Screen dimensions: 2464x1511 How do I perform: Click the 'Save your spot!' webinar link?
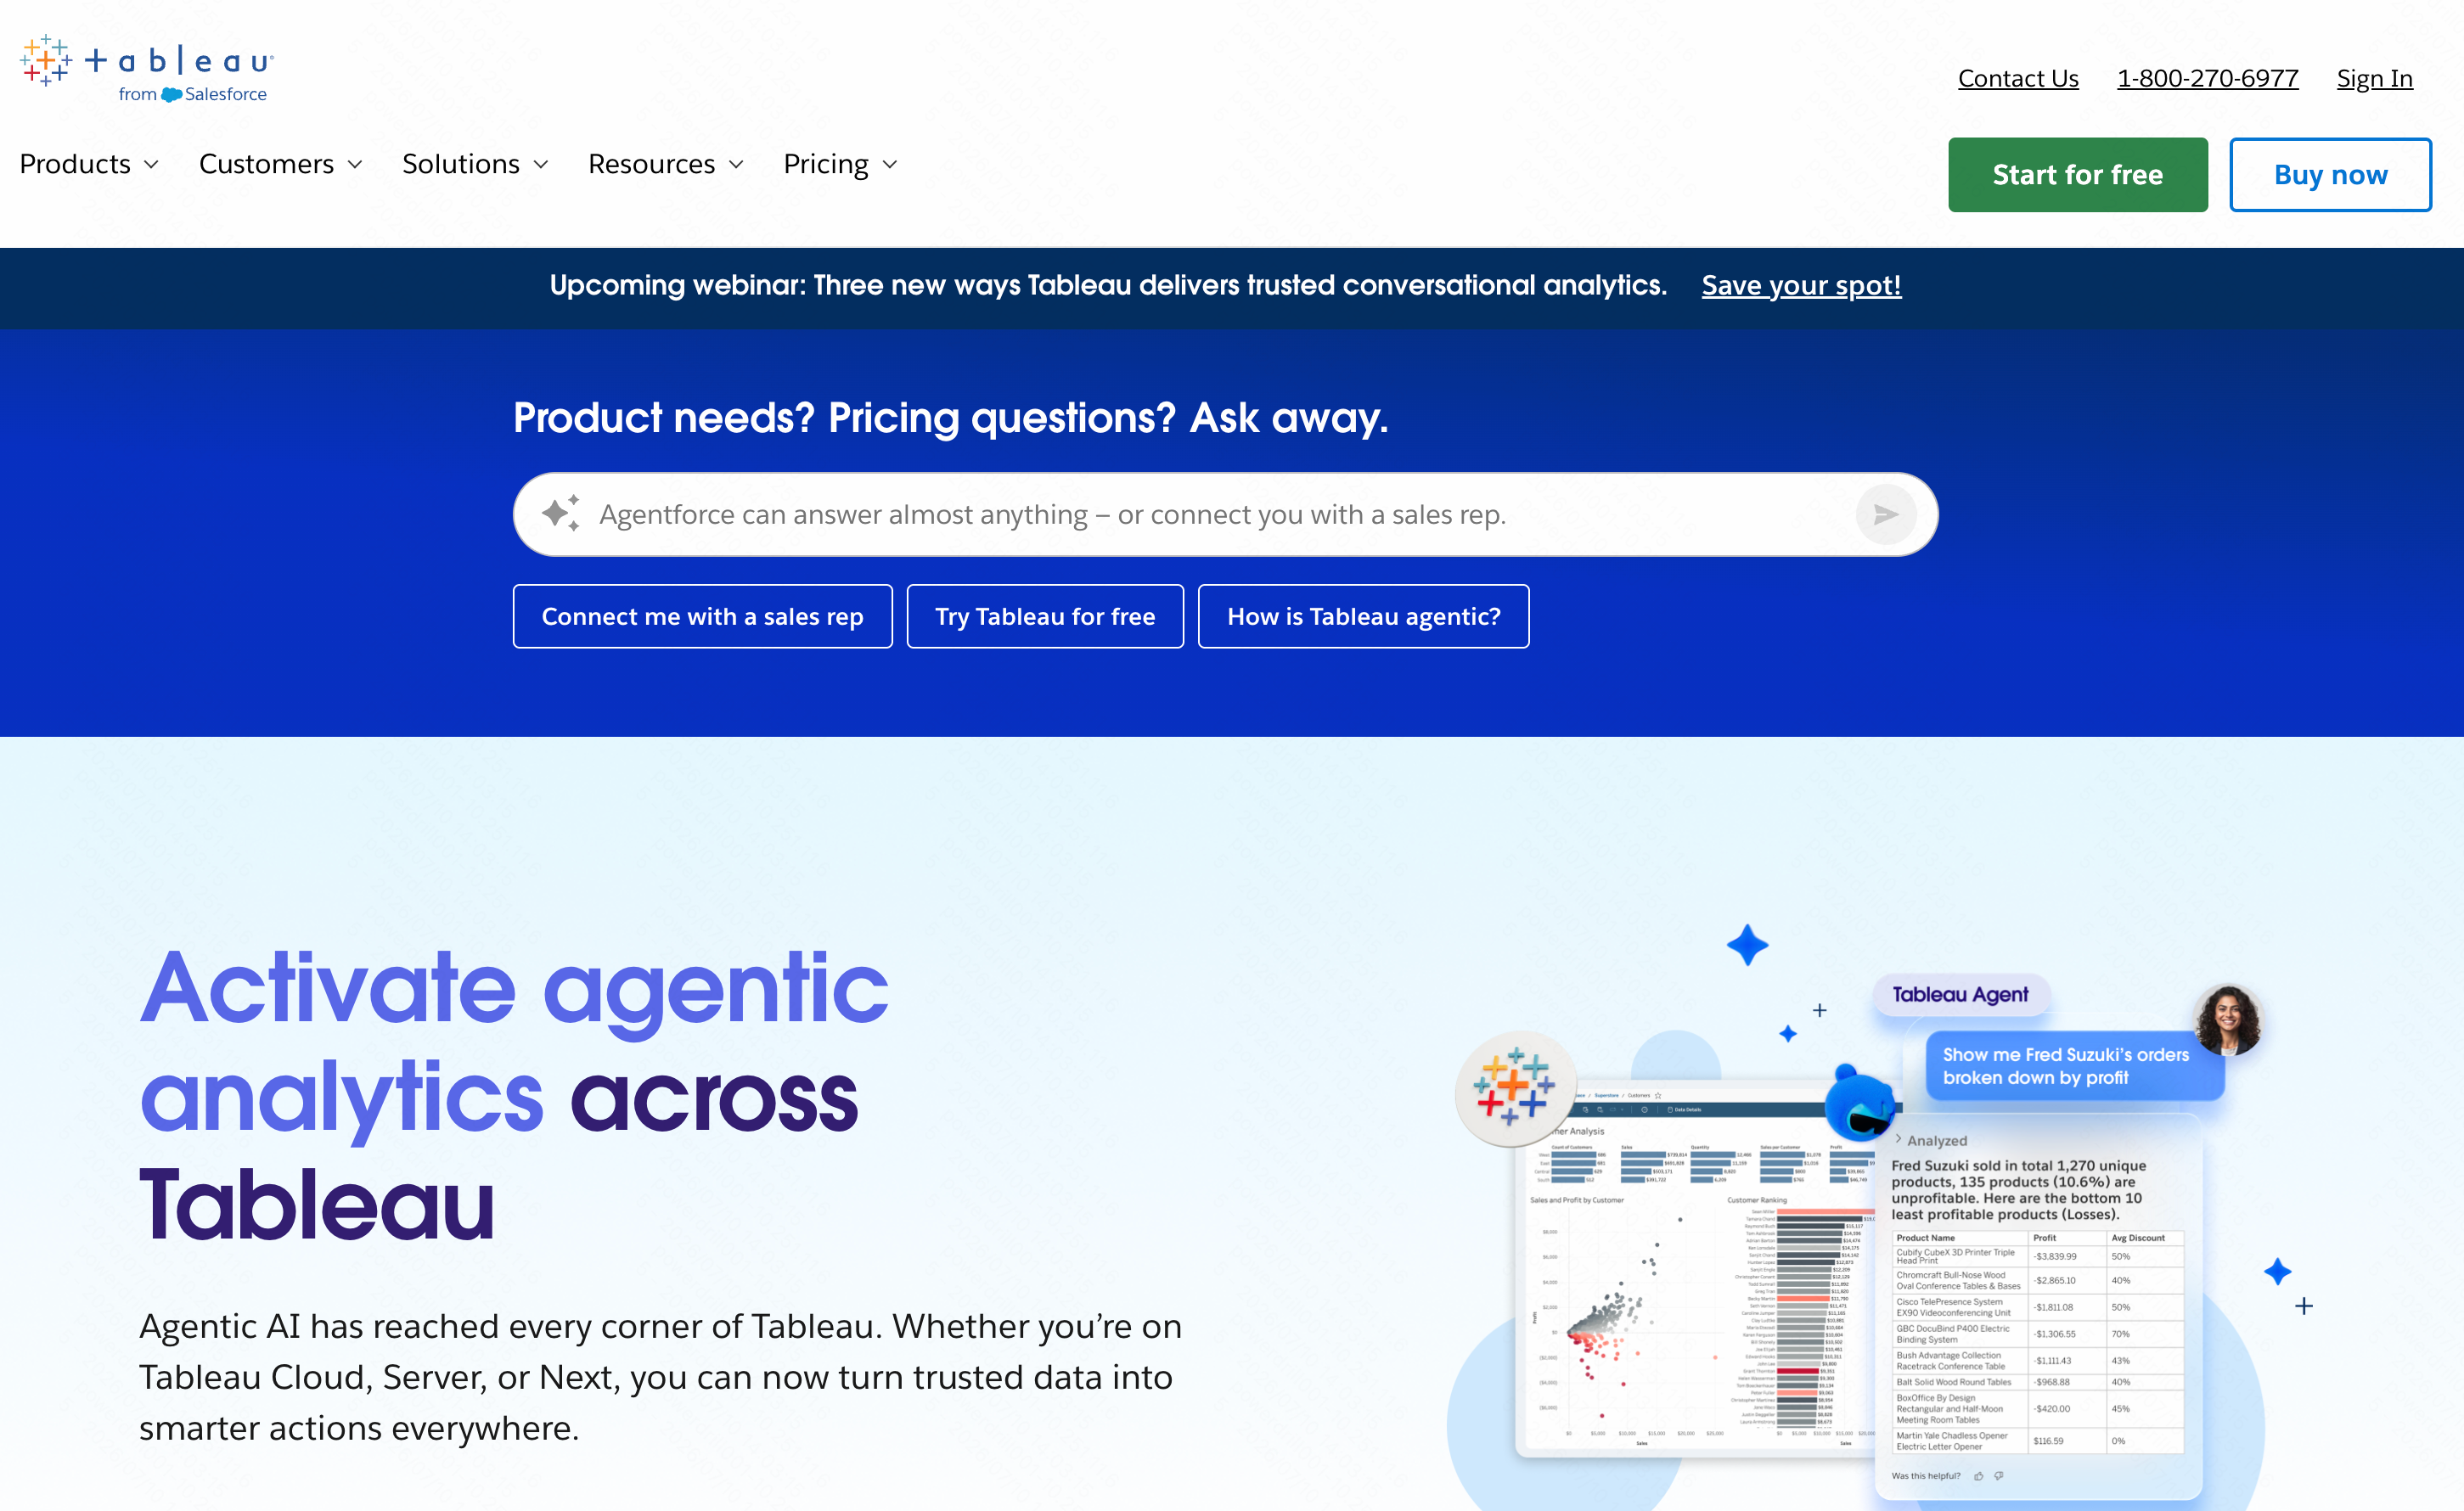click(1801, 285)
